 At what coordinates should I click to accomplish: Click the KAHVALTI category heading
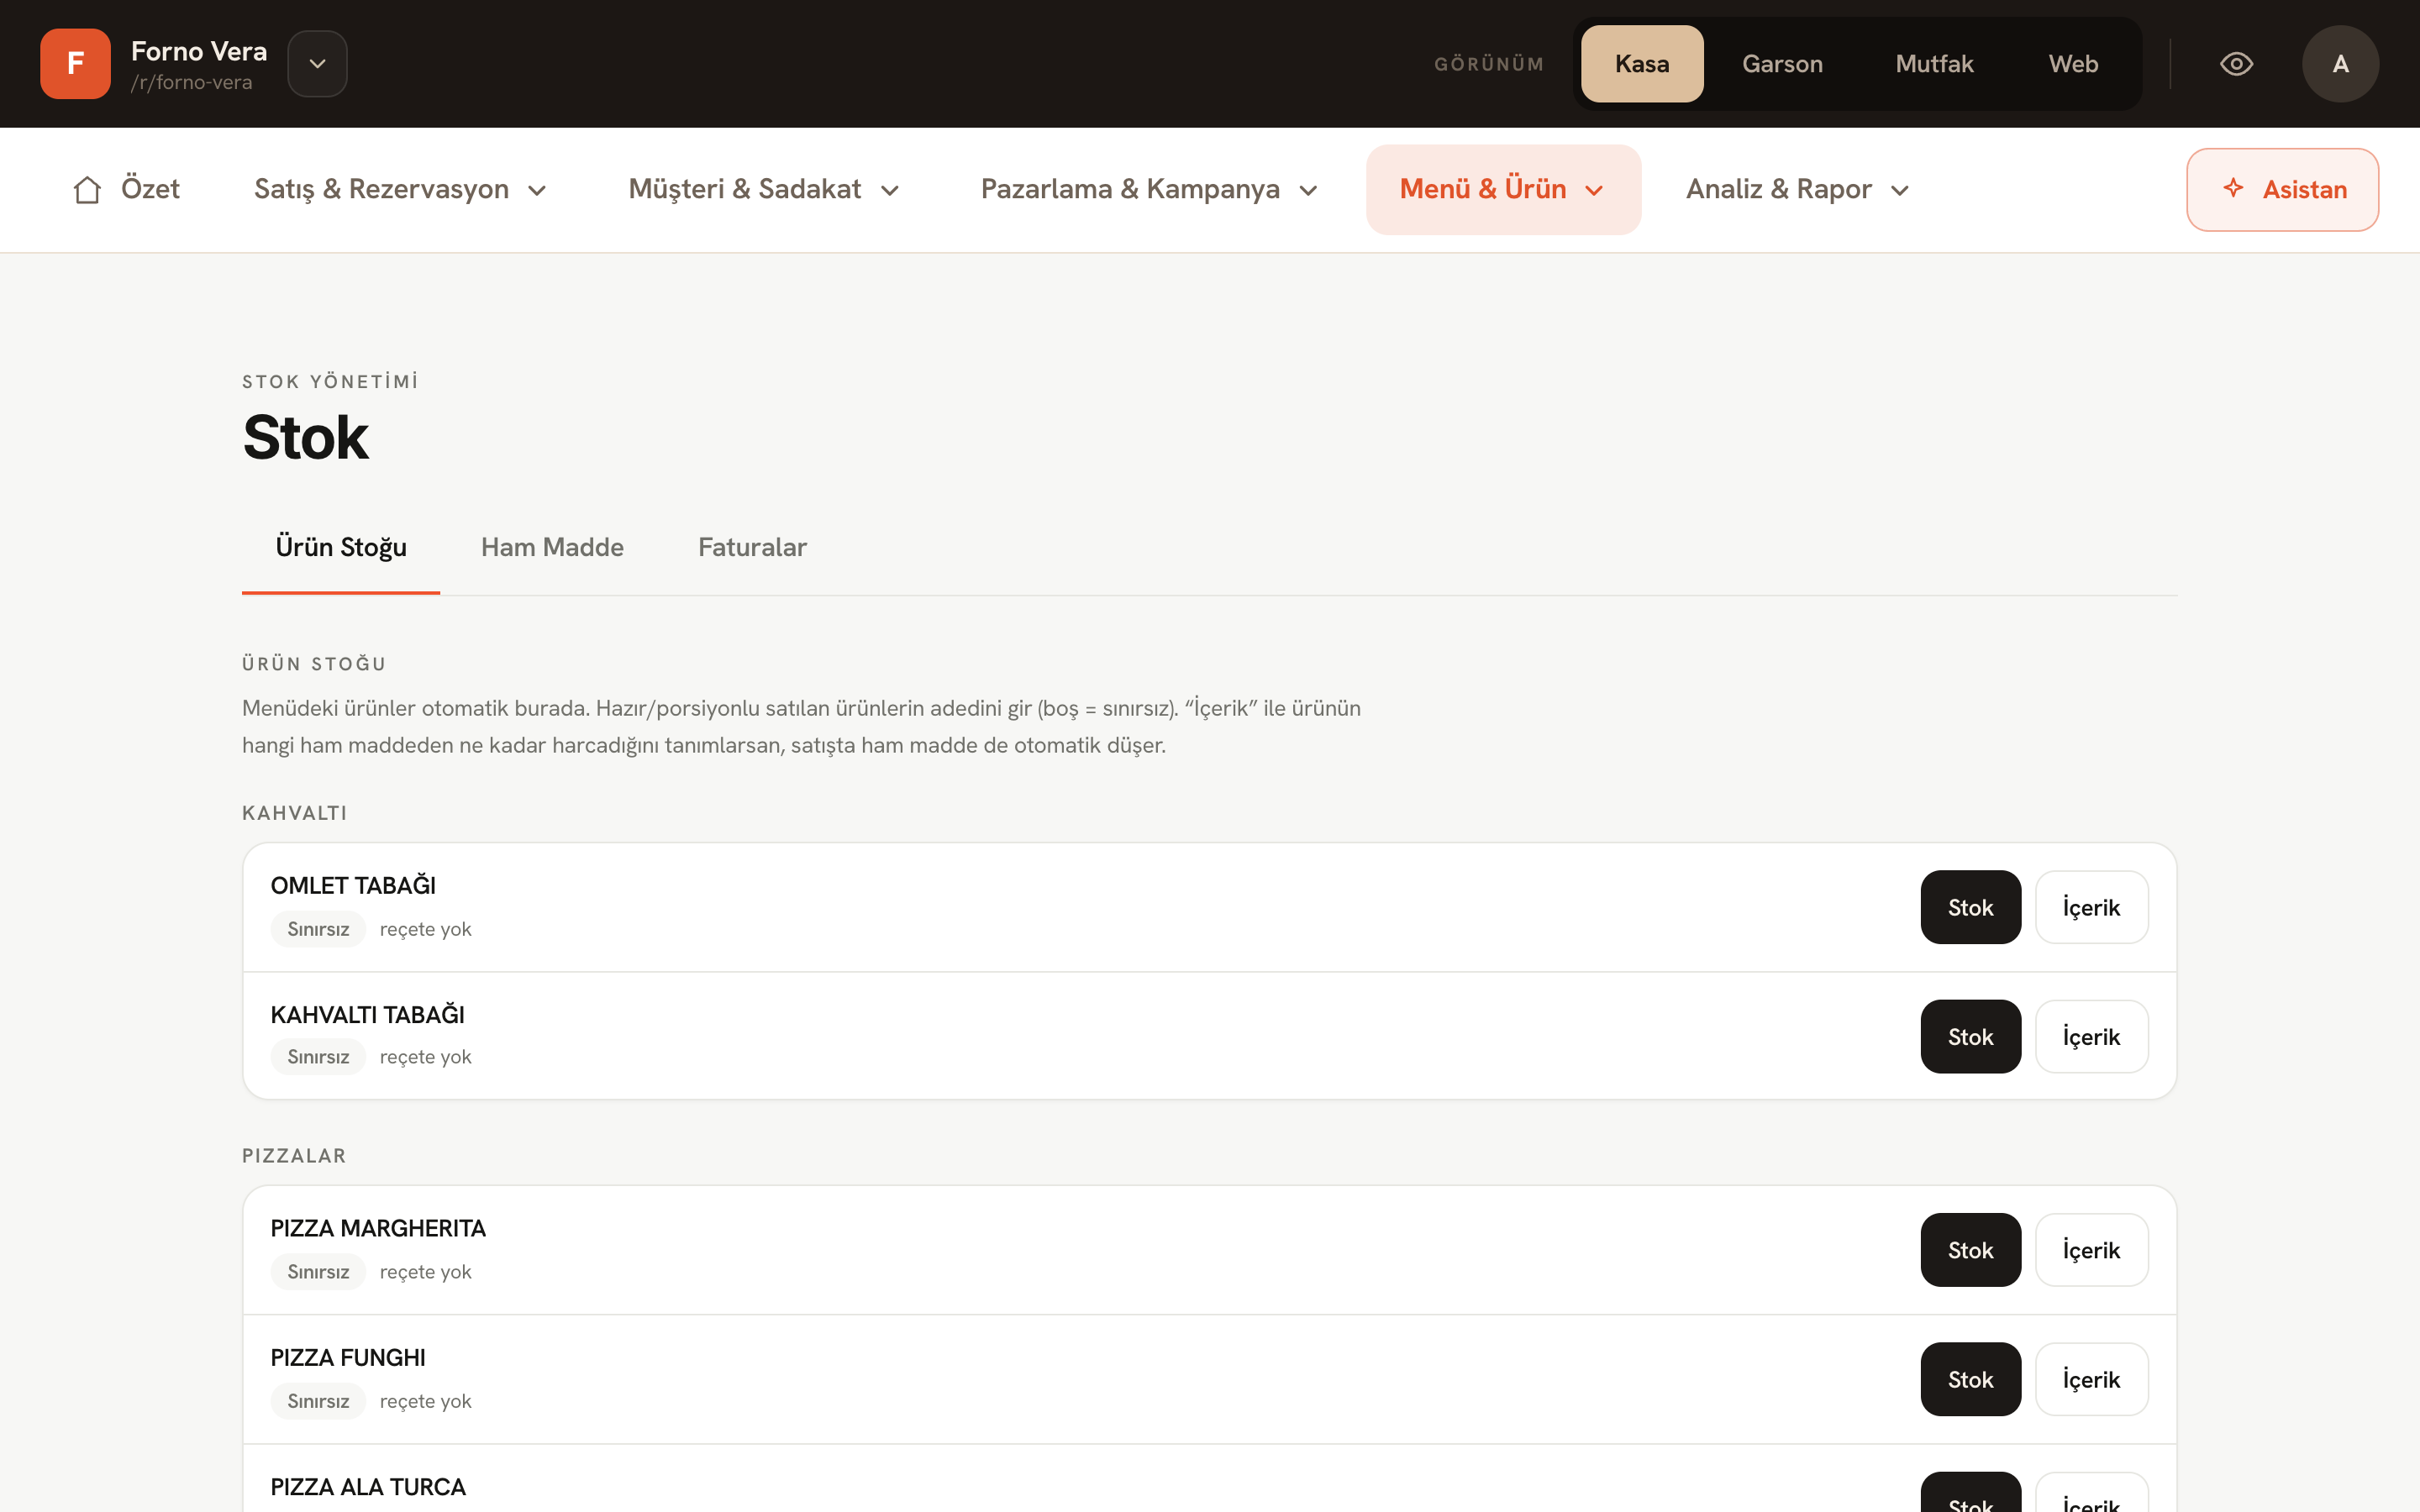coord(294,813)
